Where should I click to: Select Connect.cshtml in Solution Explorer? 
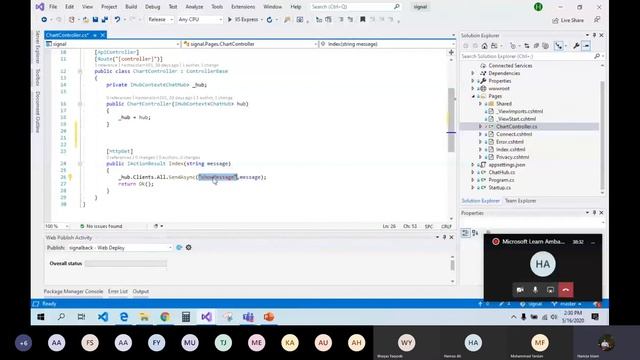pyautogui.click(x=513, y=134)
